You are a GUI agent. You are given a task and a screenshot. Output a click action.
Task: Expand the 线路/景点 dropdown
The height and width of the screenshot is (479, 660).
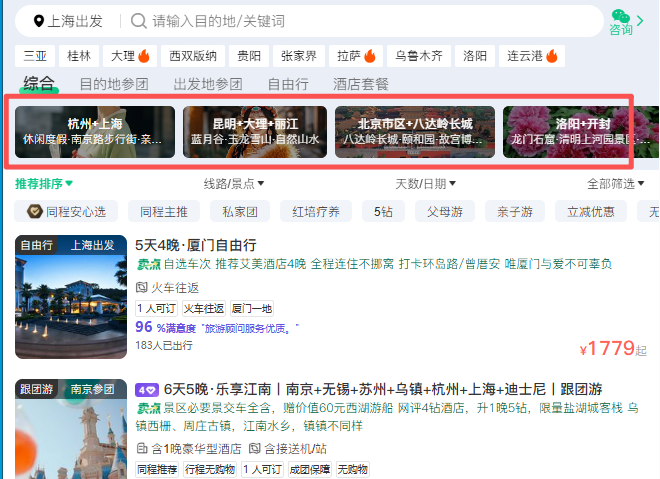234,184
